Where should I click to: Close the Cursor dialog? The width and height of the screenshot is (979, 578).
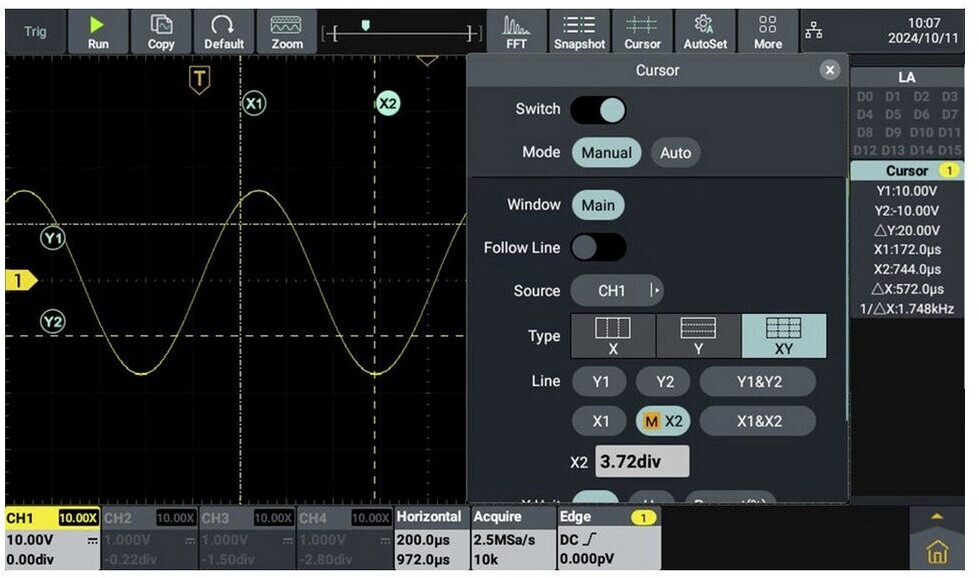point(830,71)
